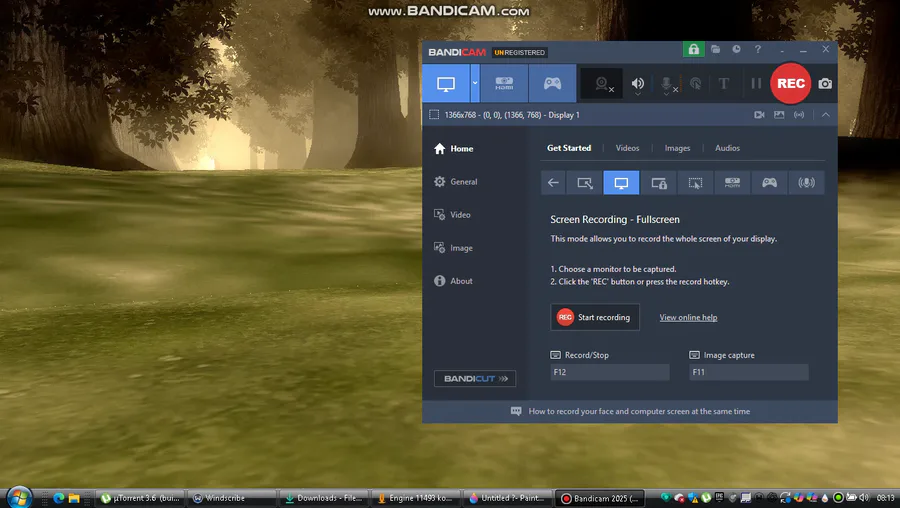900x508 pixels.
Task: Click the taskbar clock 08:13
Action: click(885, 498)
